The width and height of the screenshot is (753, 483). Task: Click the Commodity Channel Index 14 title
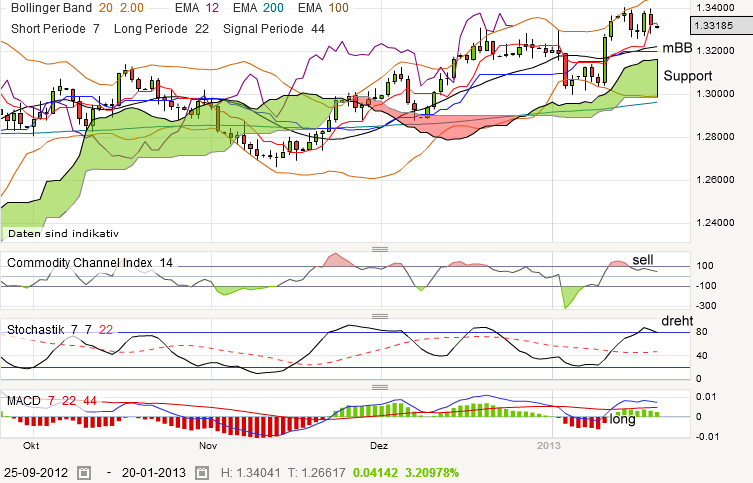[90, 263]
